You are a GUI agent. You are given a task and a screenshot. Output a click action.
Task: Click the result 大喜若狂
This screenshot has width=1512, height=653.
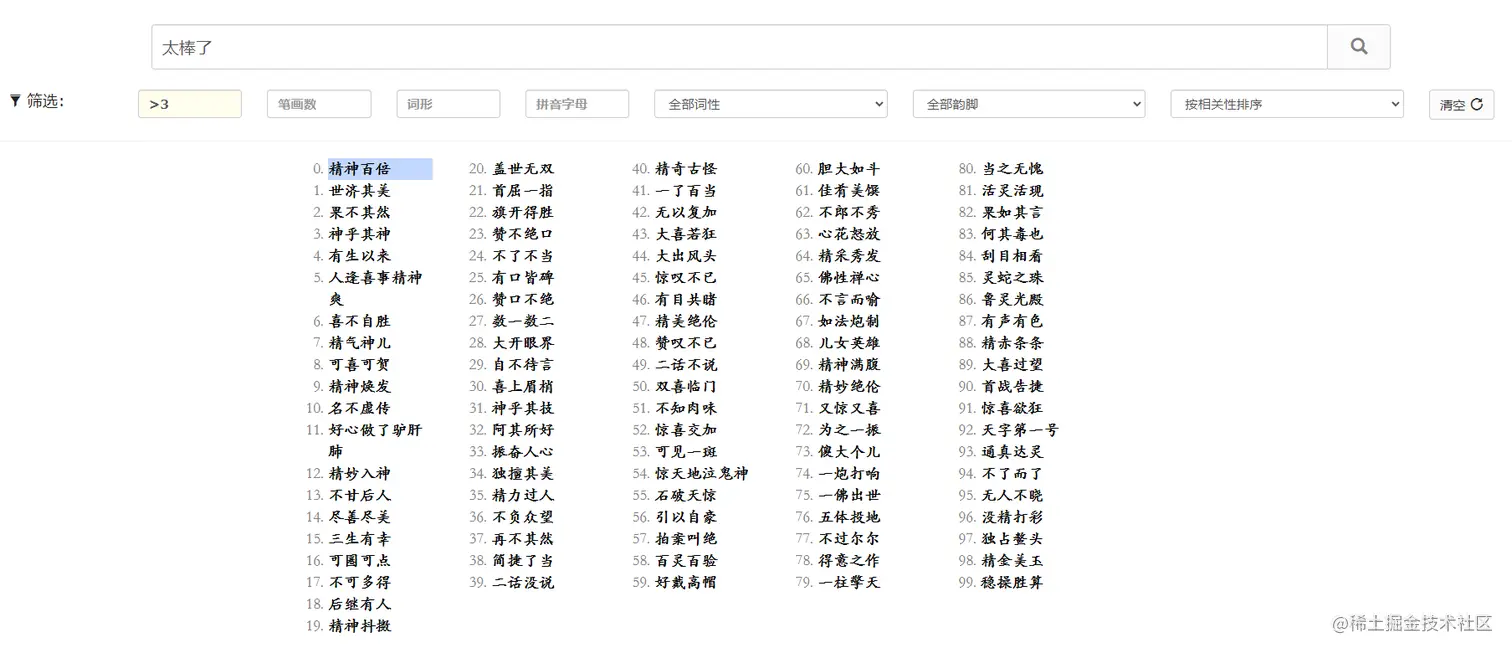tap(686, 234)
